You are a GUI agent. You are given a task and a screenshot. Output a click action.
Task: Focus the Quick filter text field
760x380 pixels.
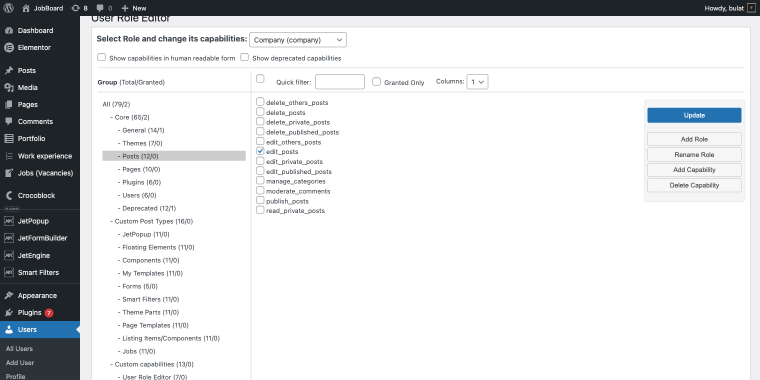click(x=340, y=82)
